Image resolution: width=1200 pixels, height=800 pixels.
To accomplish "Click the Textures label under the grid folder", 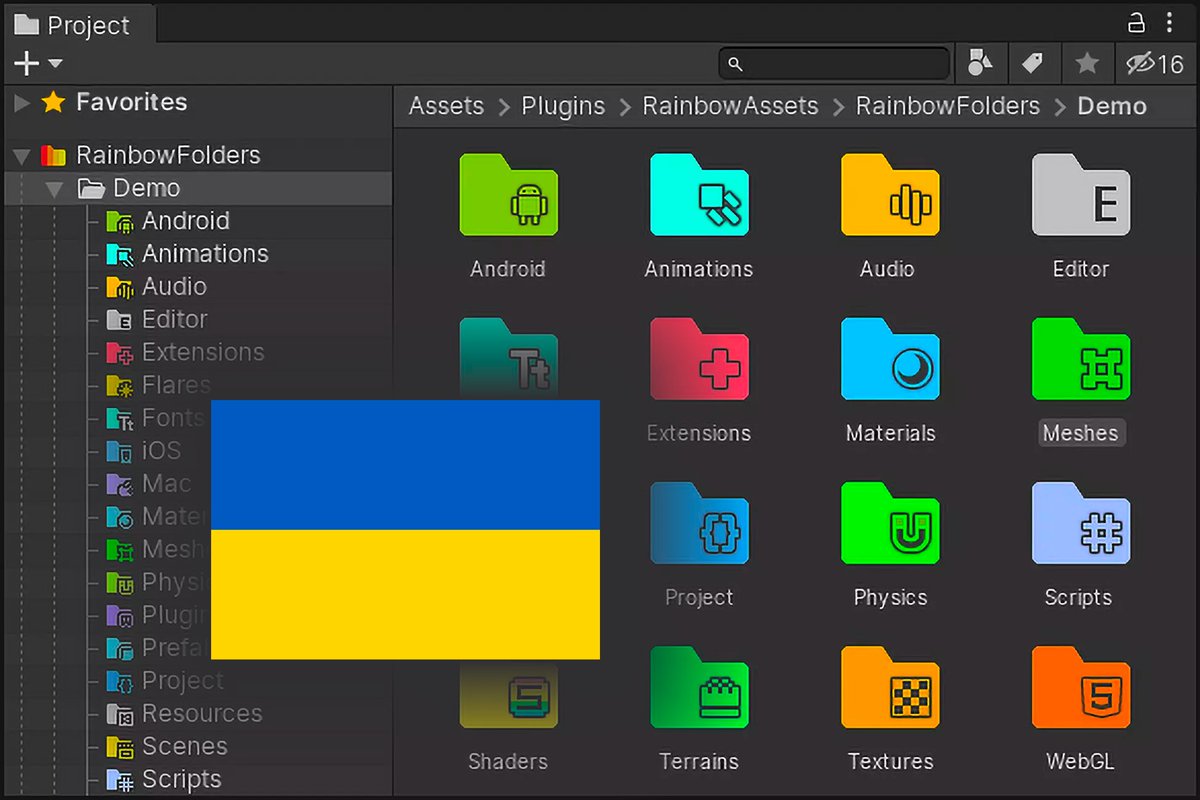I will coord(890,761).
